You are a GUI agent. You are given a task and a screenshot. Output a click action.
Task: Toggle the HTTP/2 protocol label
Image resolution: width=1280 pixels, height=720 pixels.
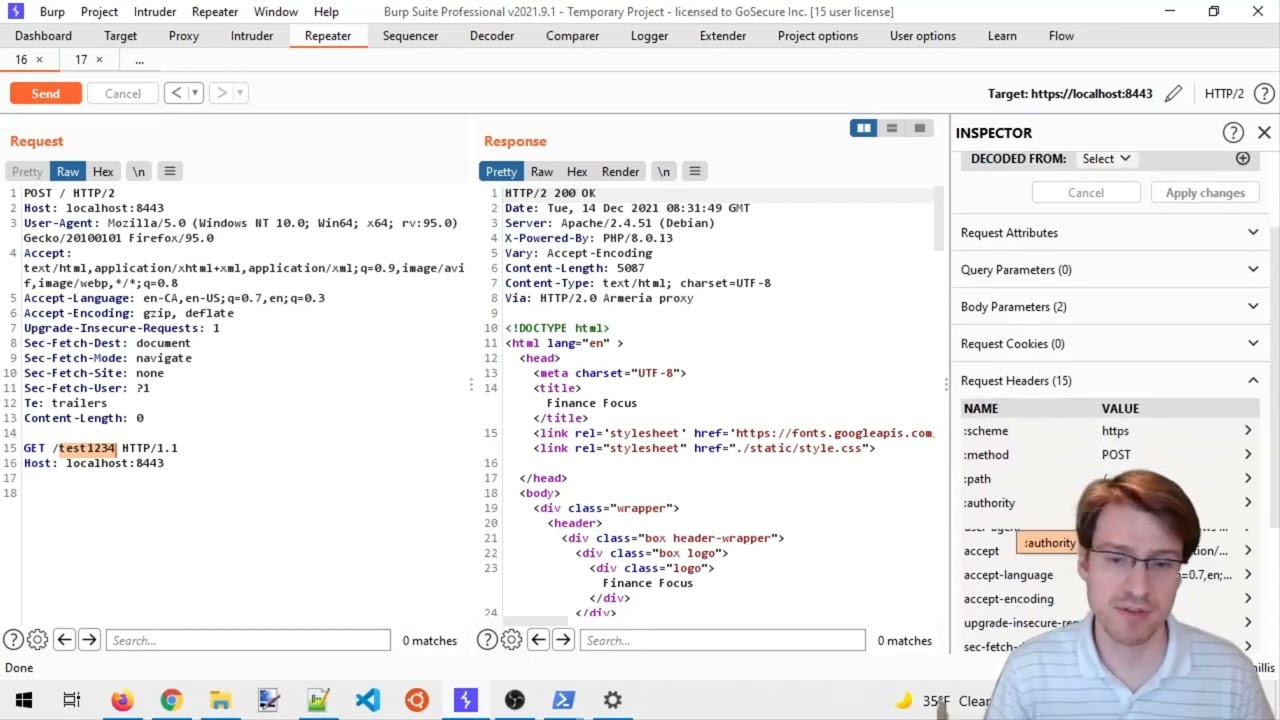[1224, 93]
